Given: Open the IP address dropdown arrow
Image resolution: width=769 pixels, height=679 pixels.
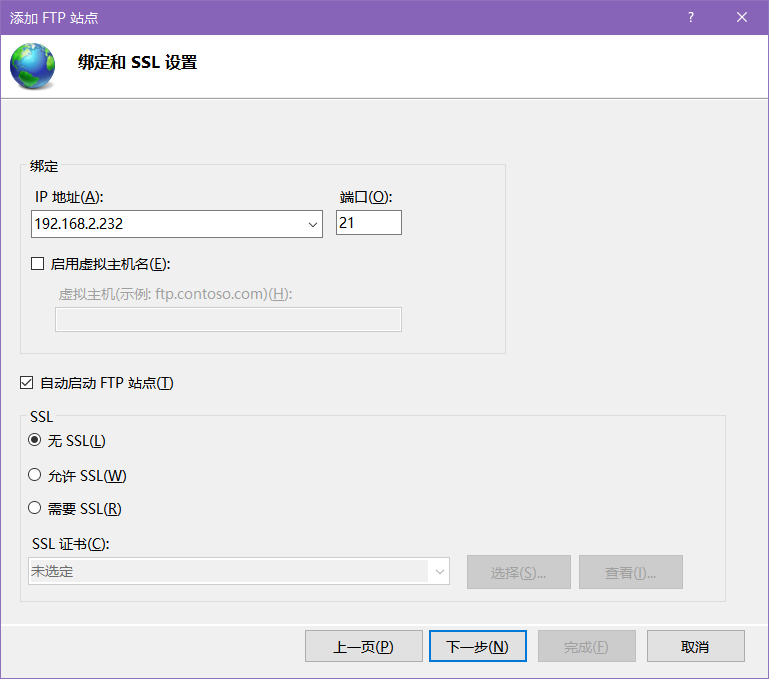Looking at the screenshot, I should click(x=312, y=224).
